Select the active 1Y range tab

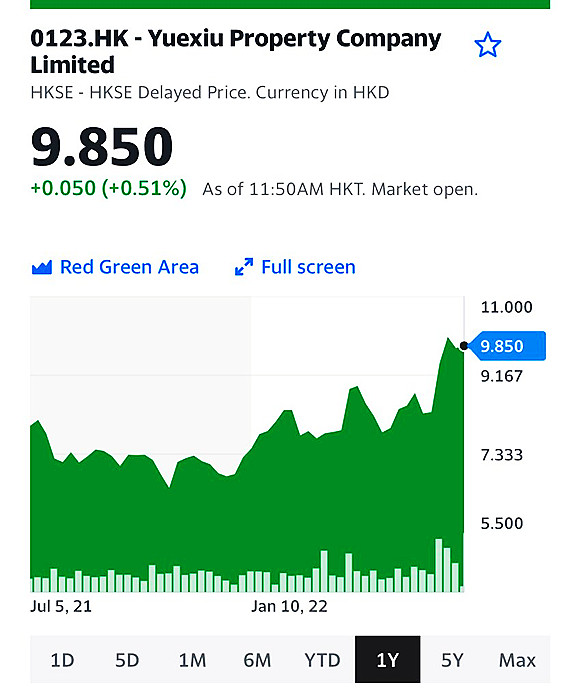[x=388, y=660]
